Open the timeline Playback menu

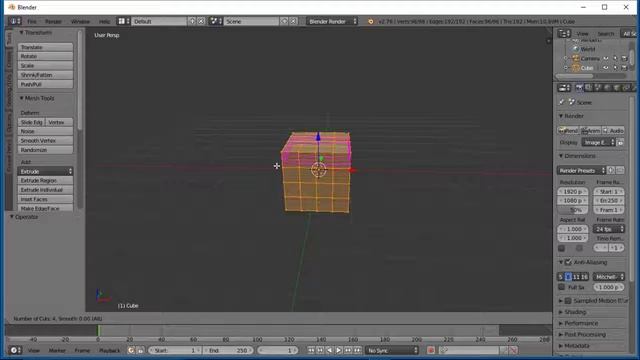109,350
